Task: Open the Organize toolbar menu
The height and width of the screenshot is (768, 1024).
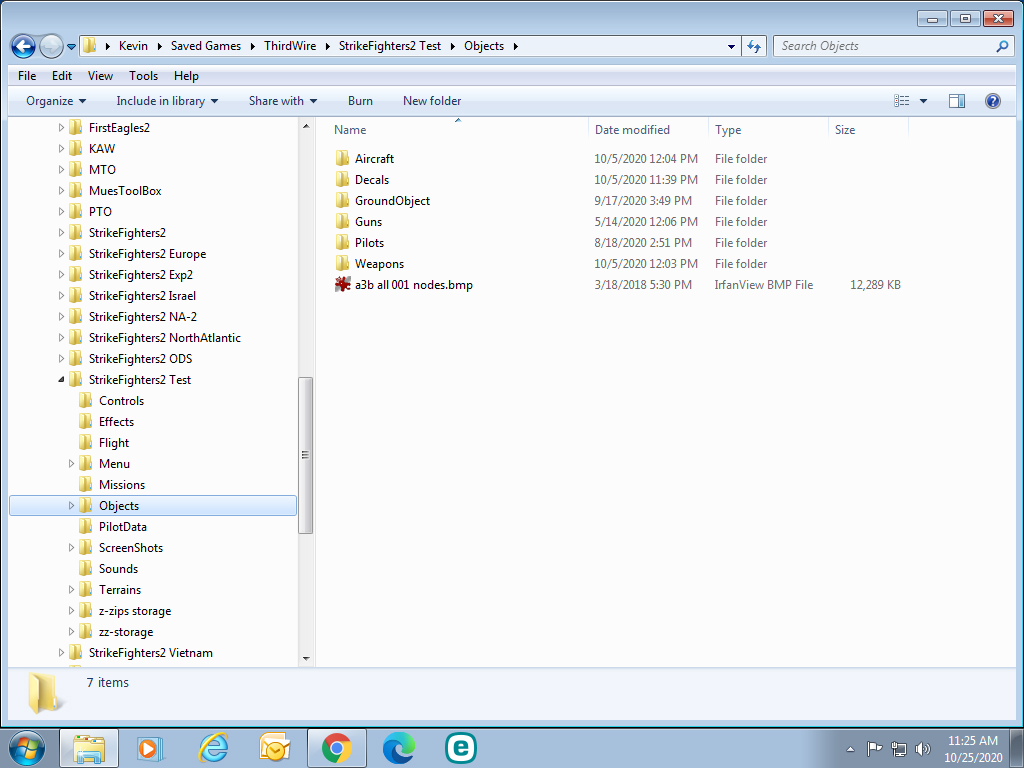Action: (x=56, y=101)
